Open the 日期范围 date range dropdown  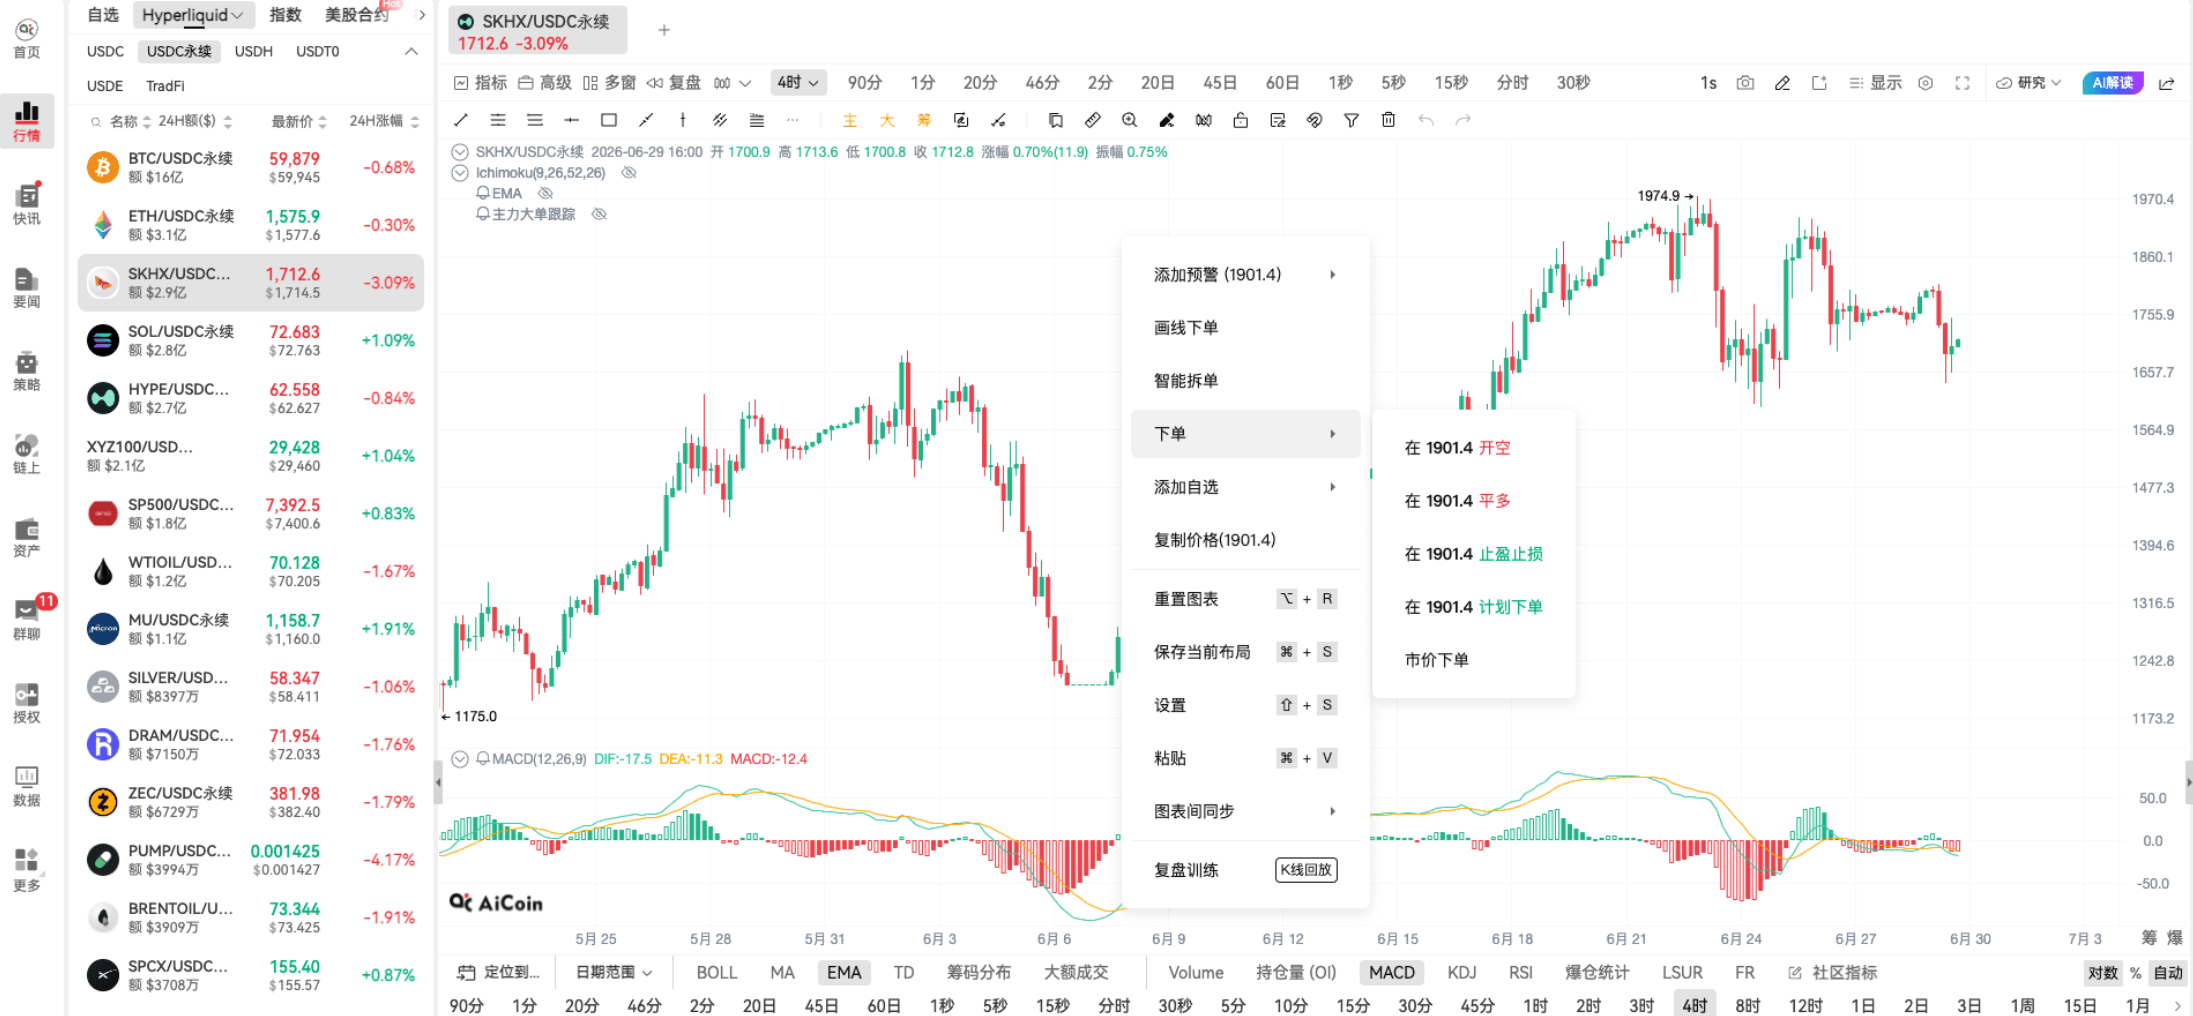(614, 972)
